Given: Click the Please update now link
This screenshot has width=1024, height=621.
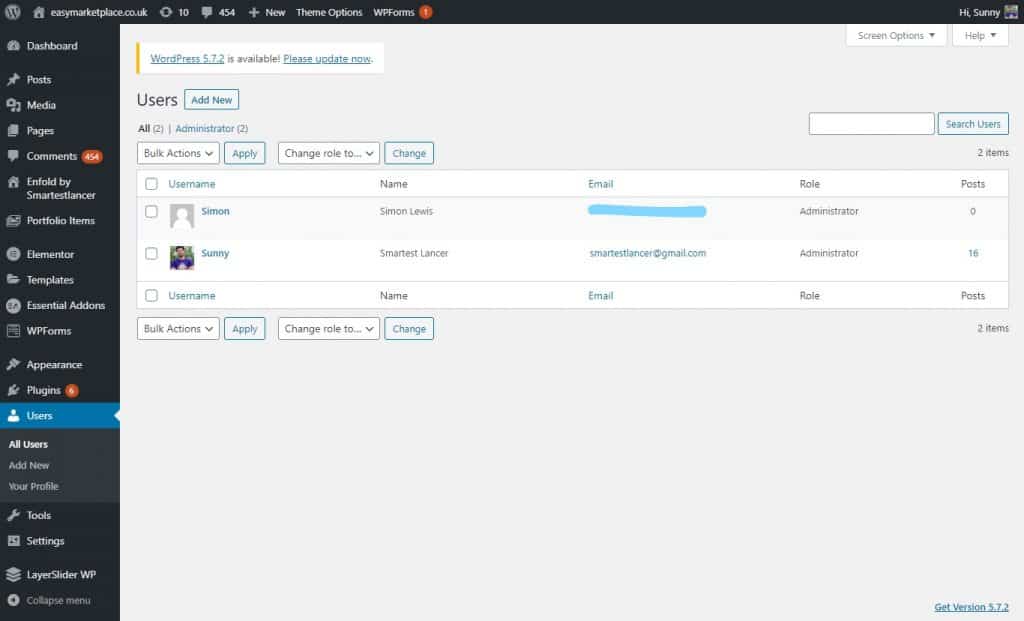Looking at the screenshot, I should point(327,59).
